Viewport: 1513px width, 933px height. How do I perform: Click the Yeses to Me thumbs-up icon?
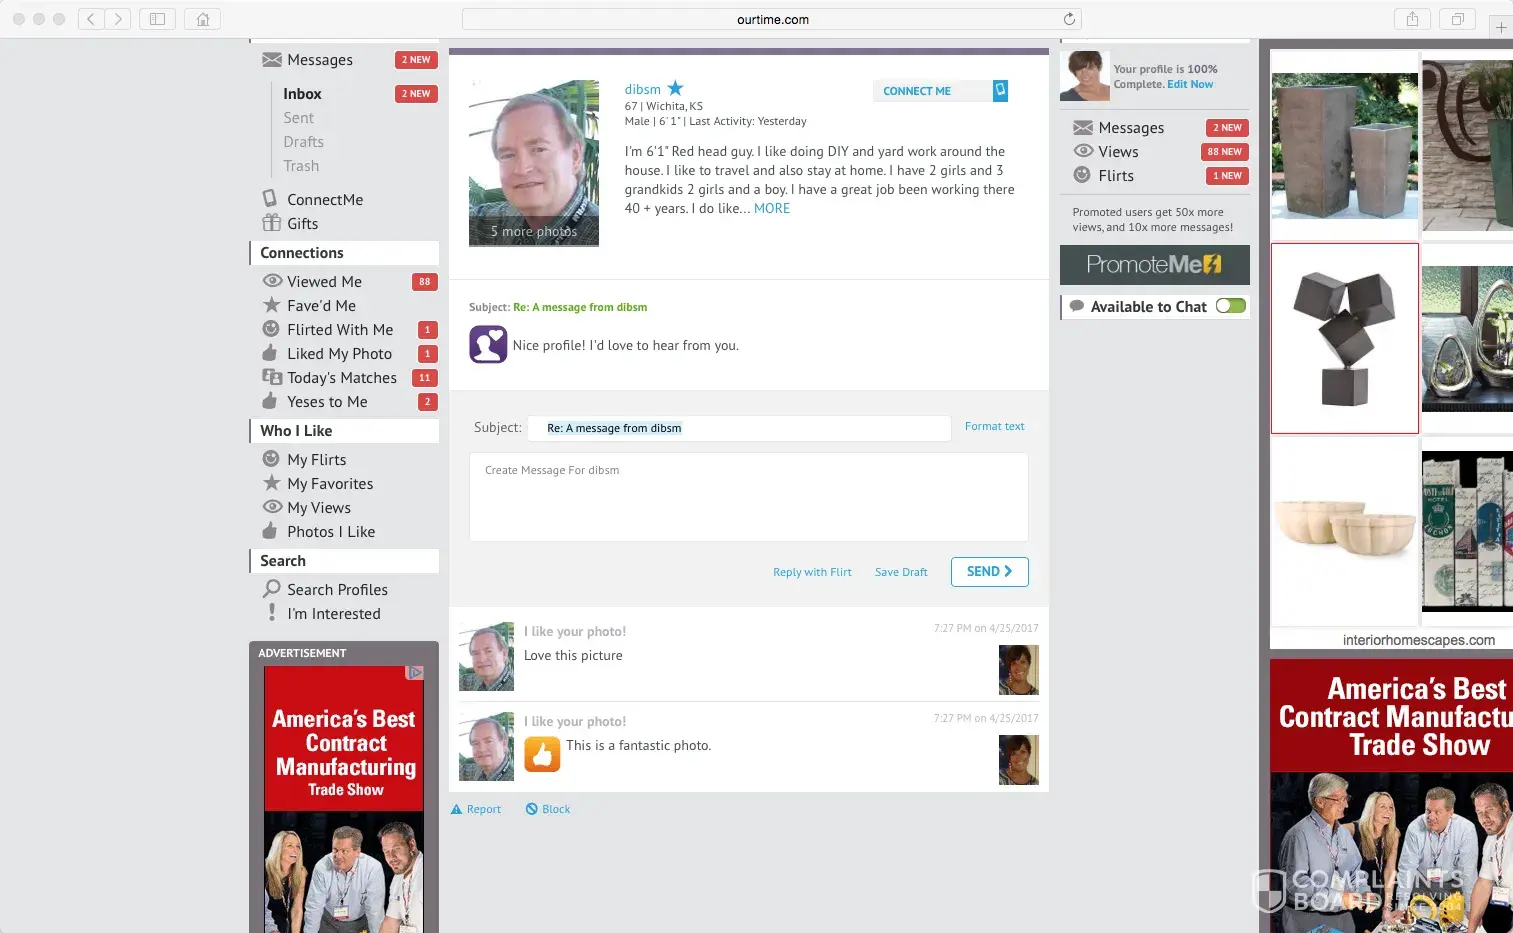[270, 401]
